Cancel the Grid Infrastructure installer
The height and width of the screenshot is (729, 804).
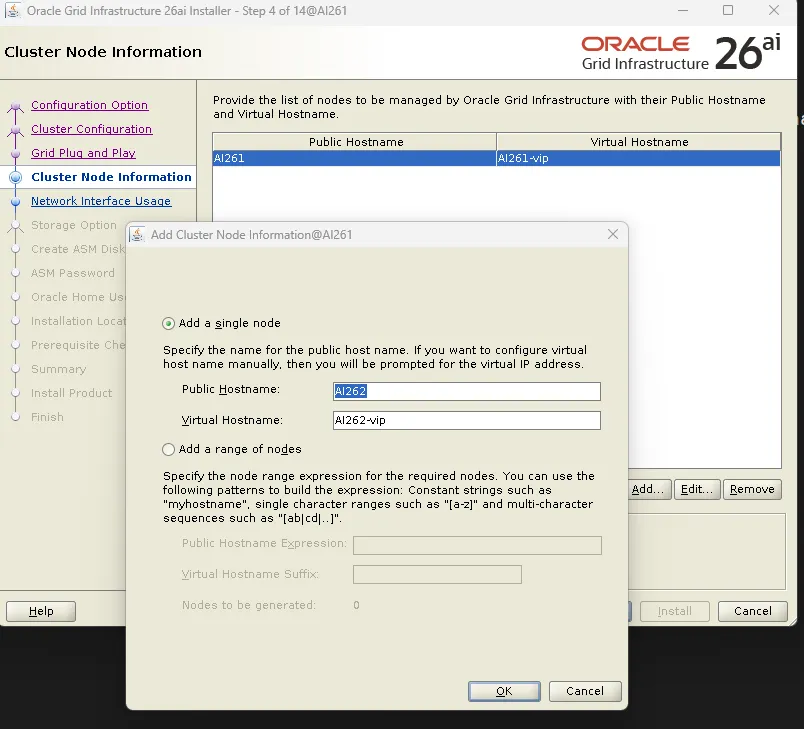[752, 612]
